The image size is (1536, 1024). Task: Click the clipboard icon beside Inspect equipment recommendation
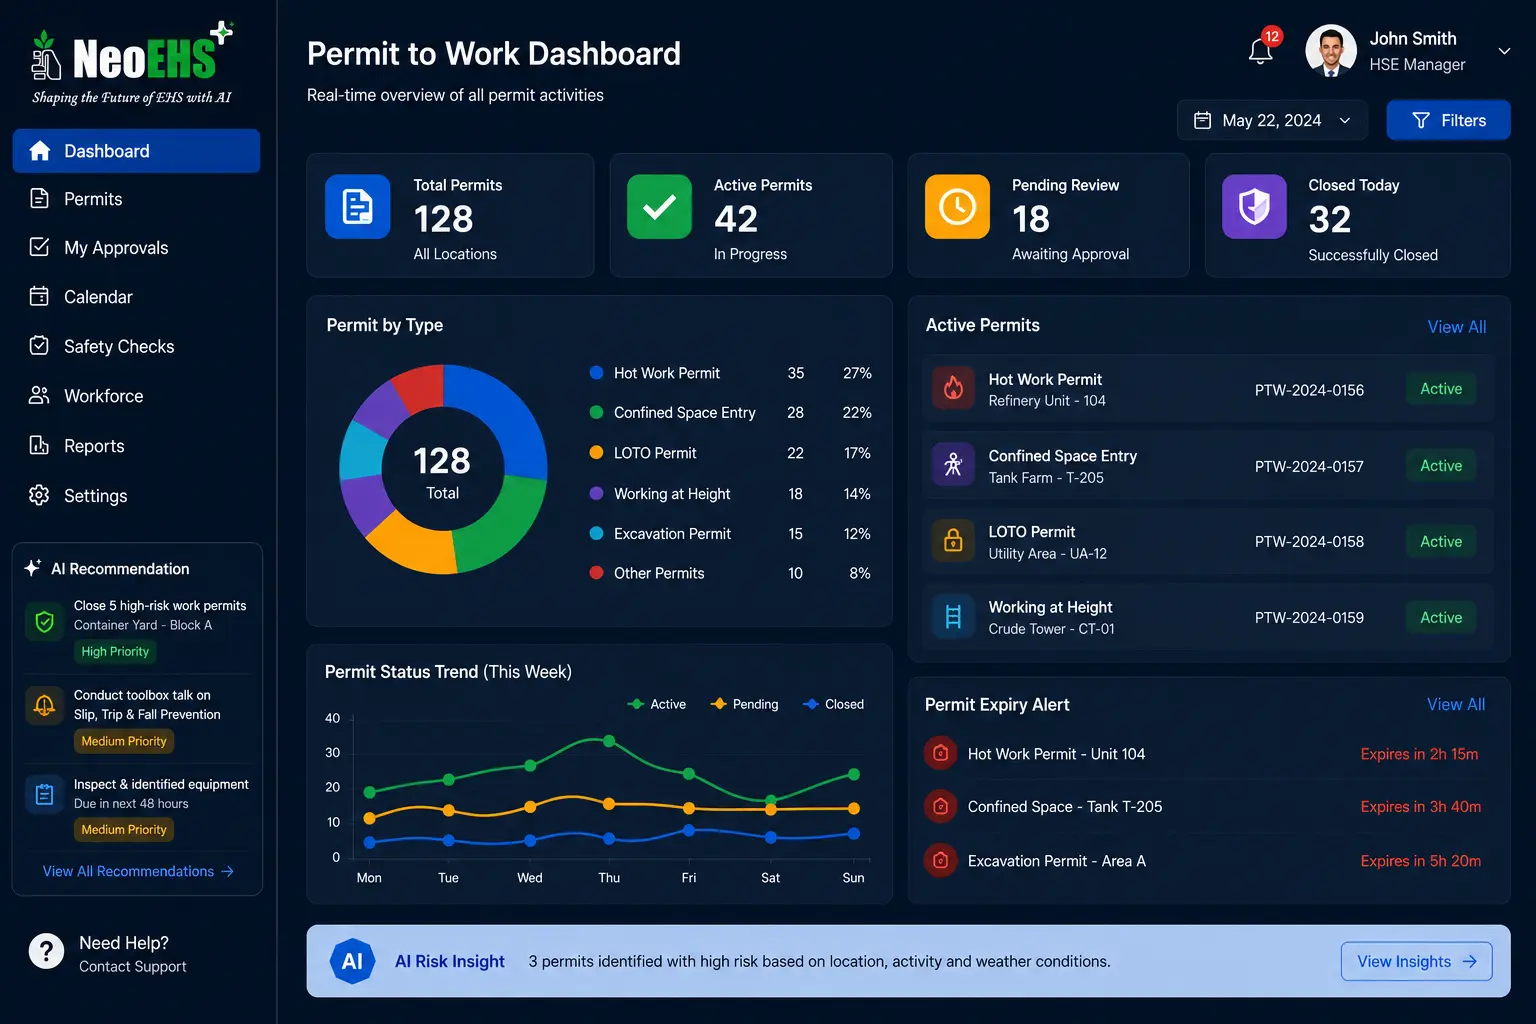pos(44,795)
